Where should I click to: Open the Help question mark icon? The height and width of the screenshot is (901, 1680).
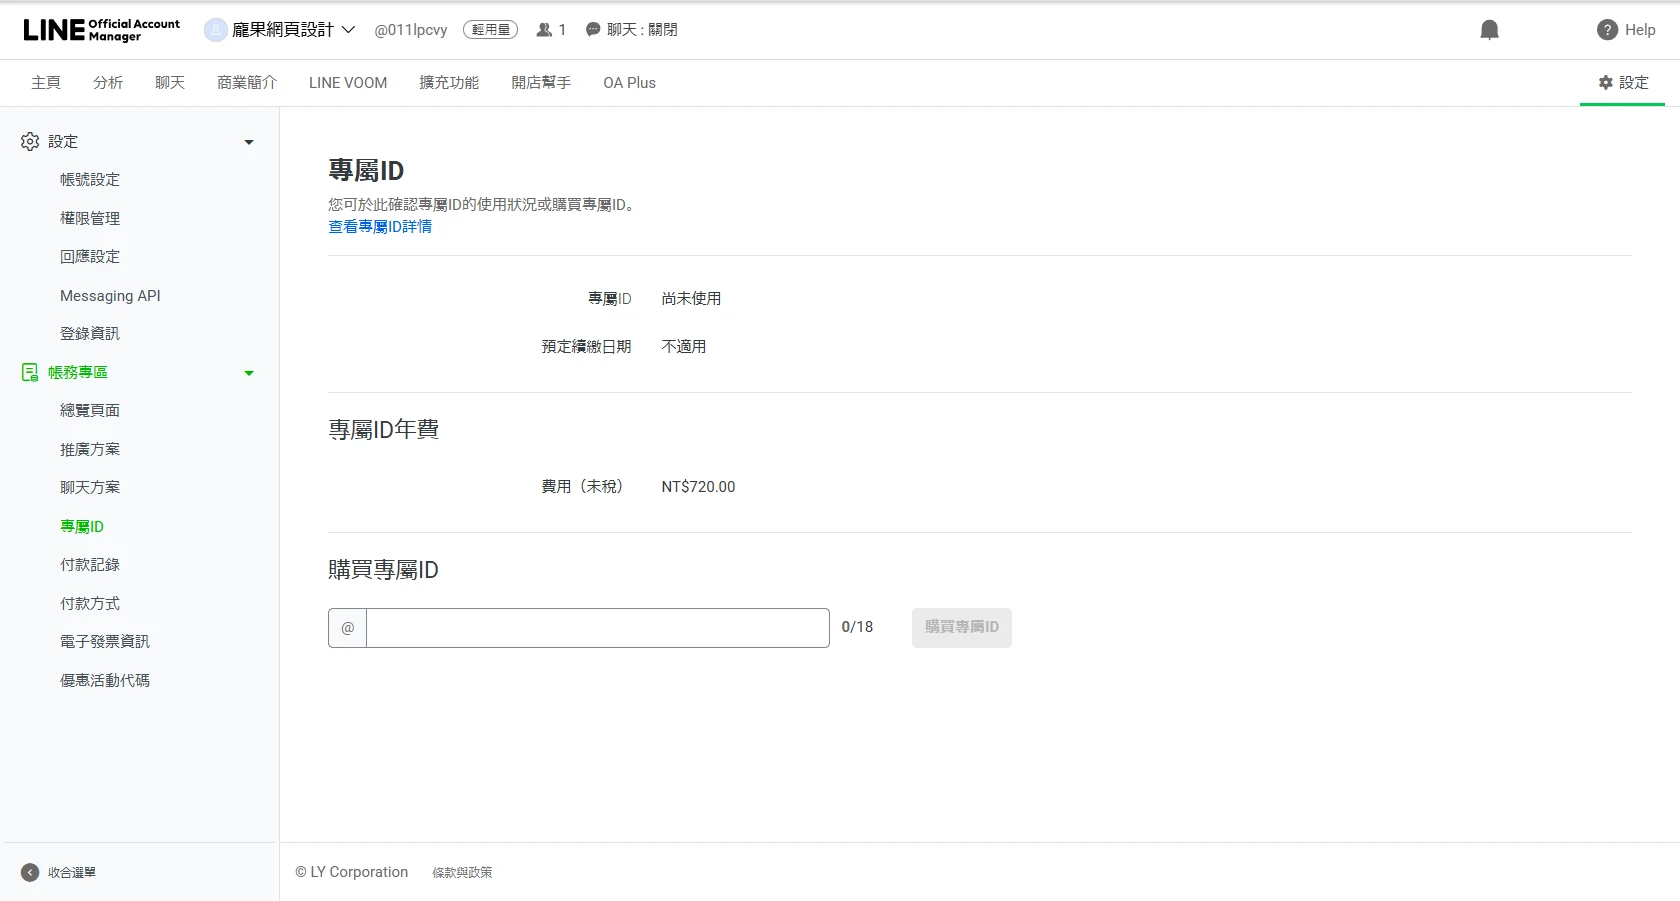pos(1607,30)
